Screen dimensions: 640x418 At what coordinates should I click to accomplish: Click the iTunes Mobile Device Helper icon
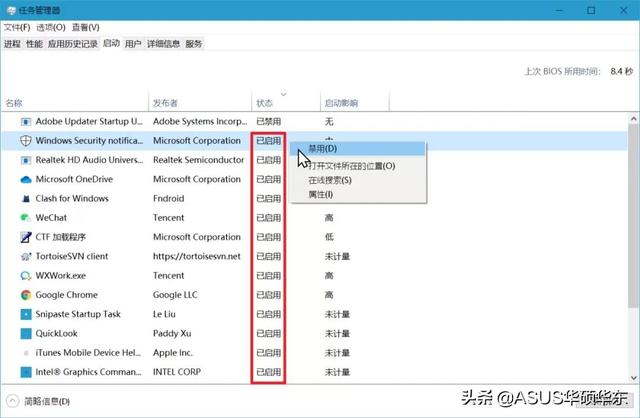26,353
